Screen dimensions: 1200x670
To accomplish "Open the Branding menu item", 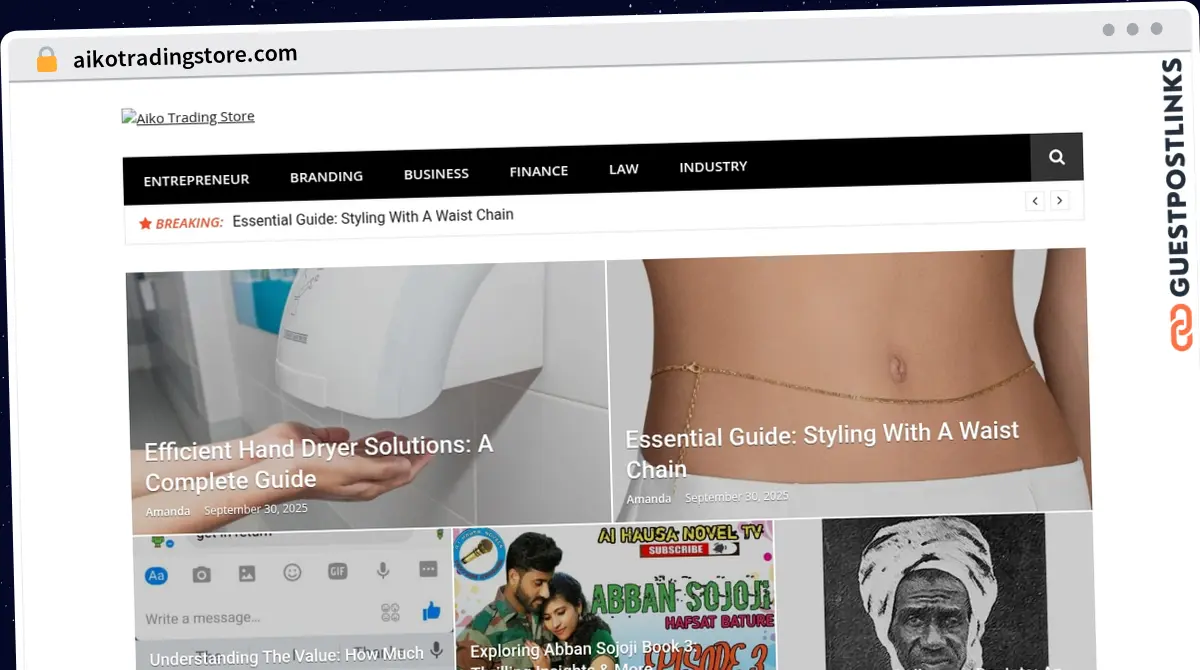I will pos(326,176).
